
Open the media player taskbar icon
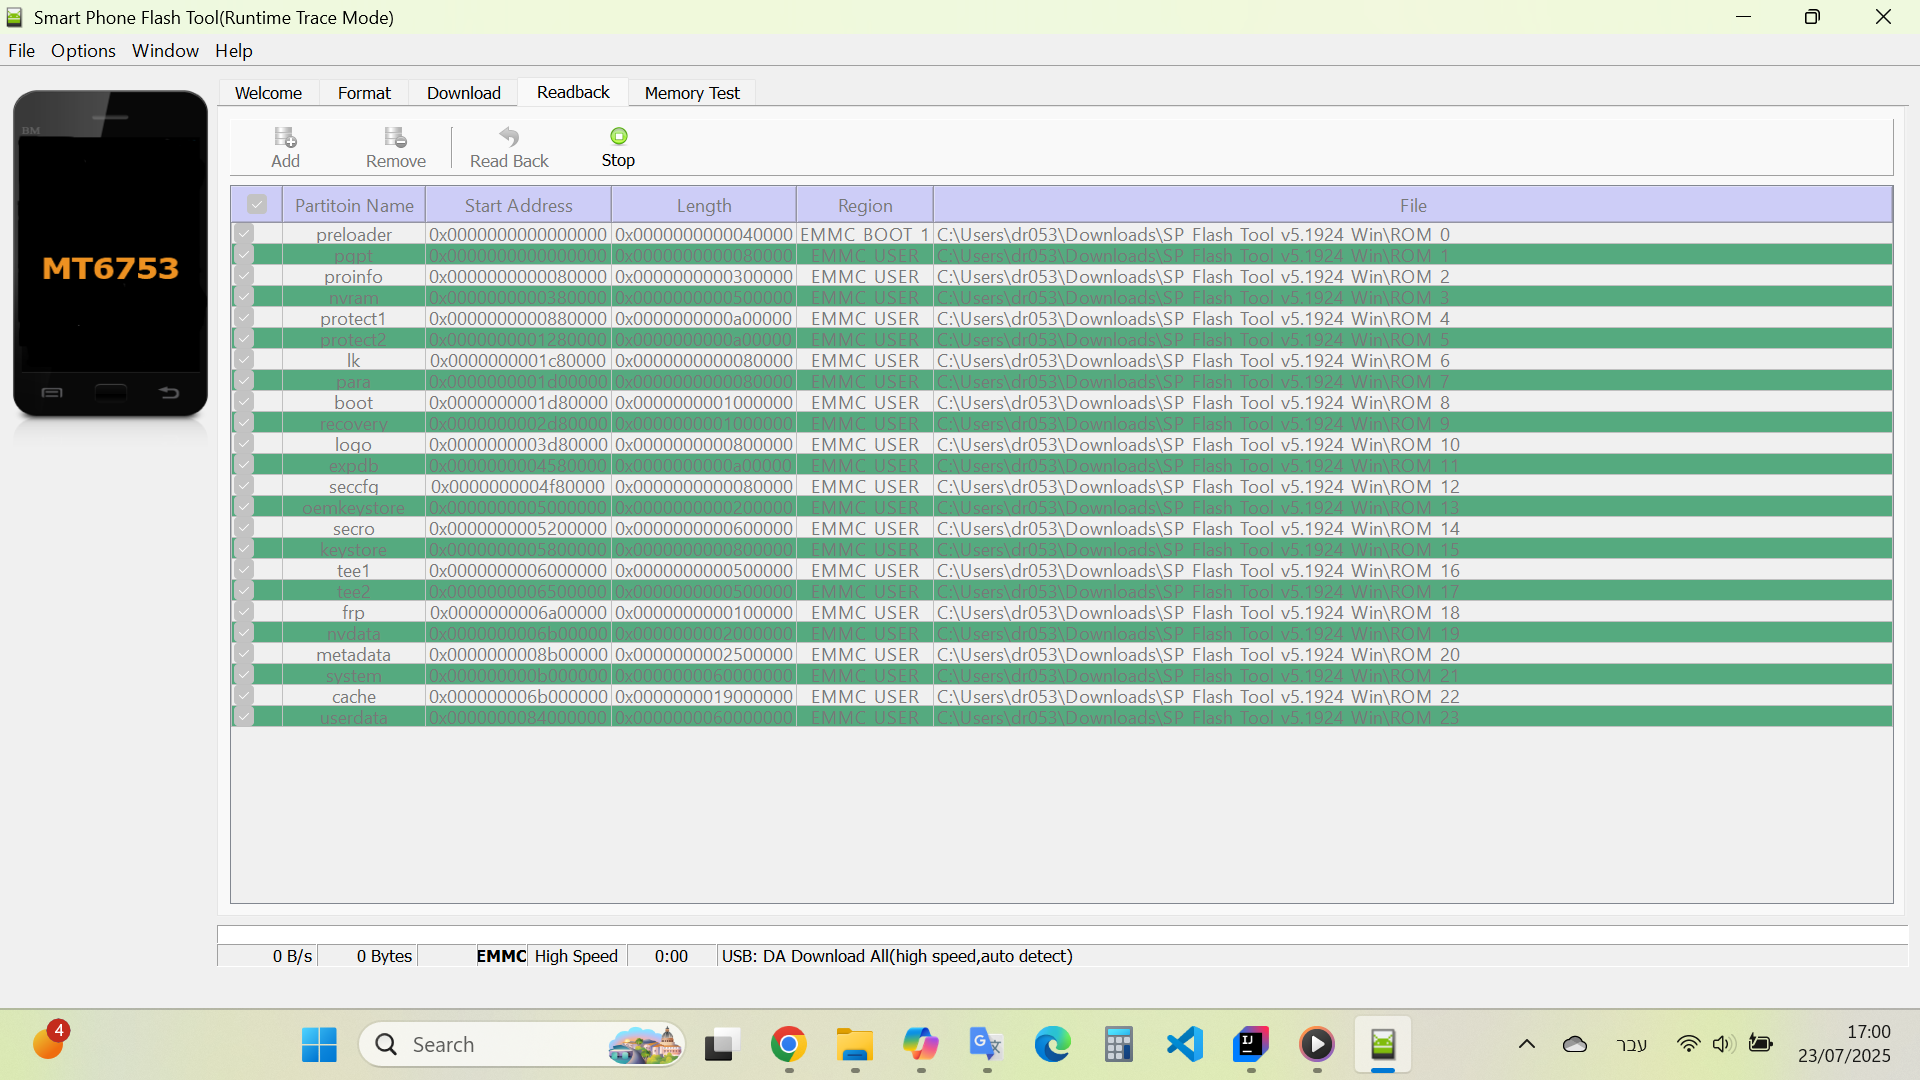click(x=1316, y=1045)
